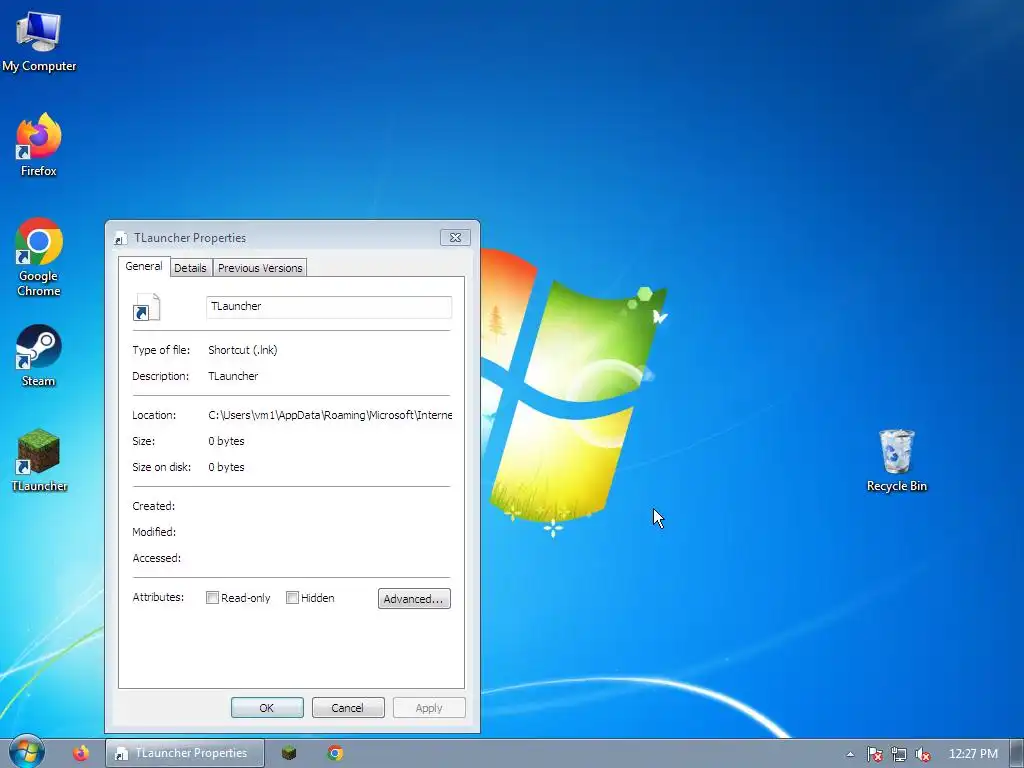Open the Windows Start orb

coord(27,752)
